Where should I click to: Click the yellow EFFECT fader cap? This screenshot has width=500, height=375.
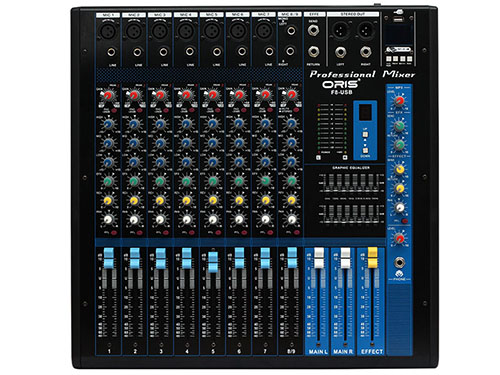click(372, 257)
